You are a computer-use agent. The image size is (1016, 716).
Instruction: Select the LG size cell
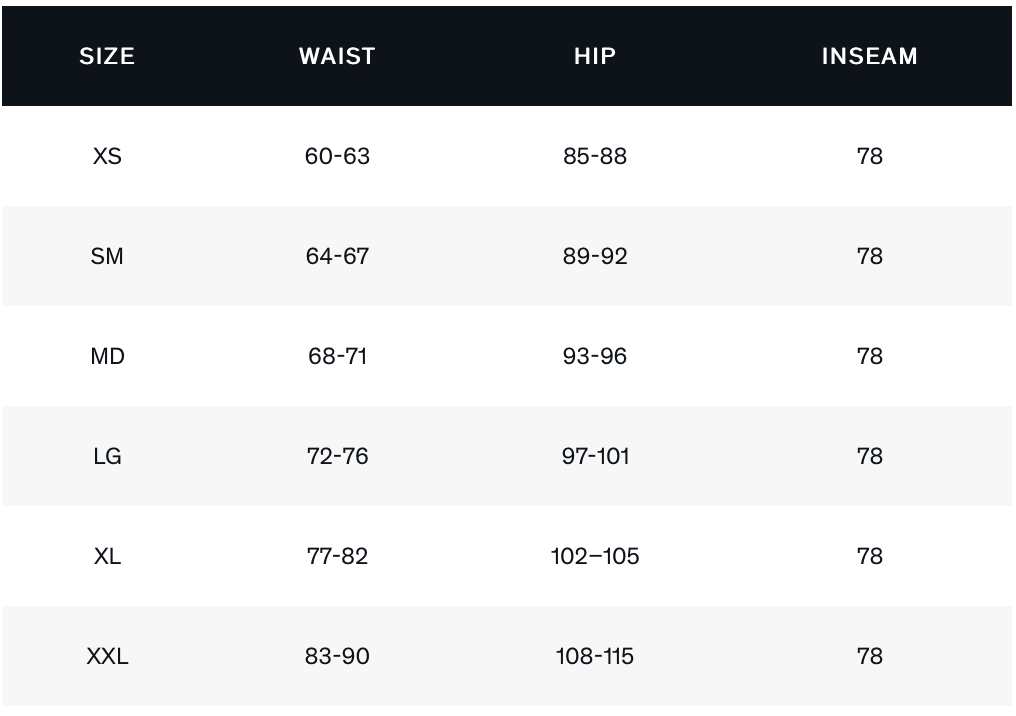(x=107, y=456)
